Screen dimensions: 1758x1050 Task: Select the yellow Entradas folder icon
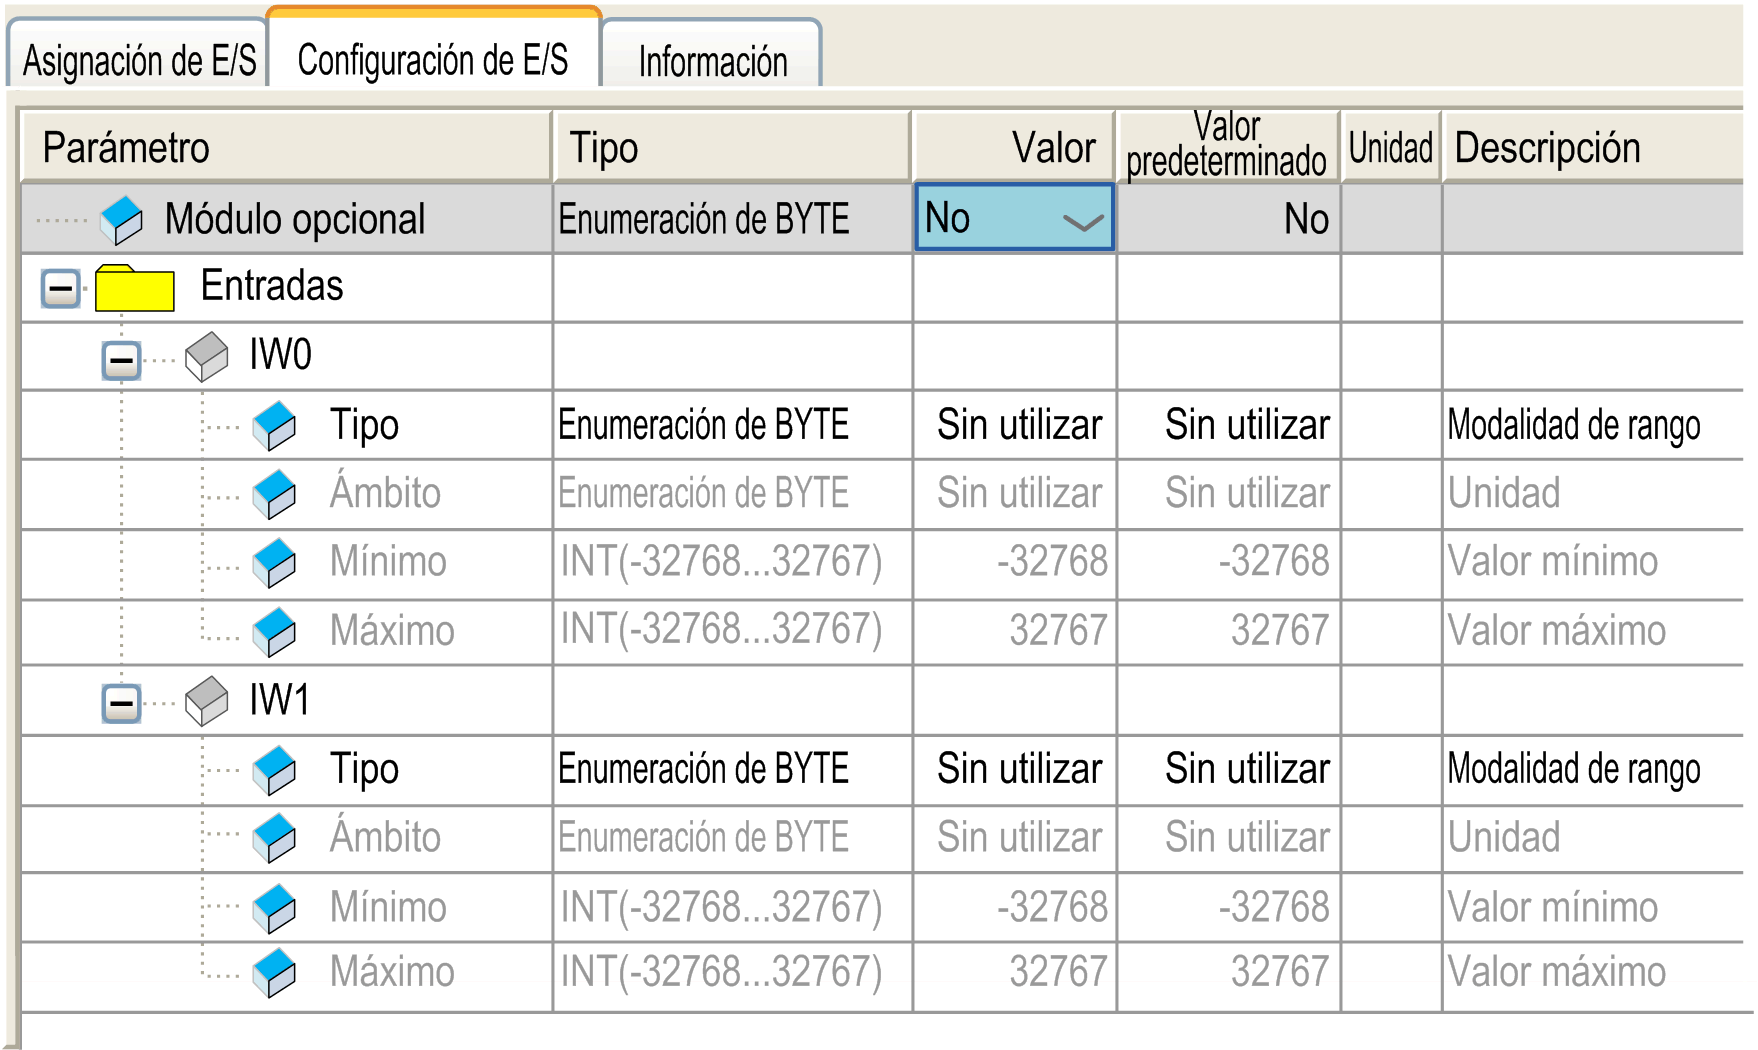[135, 288]
